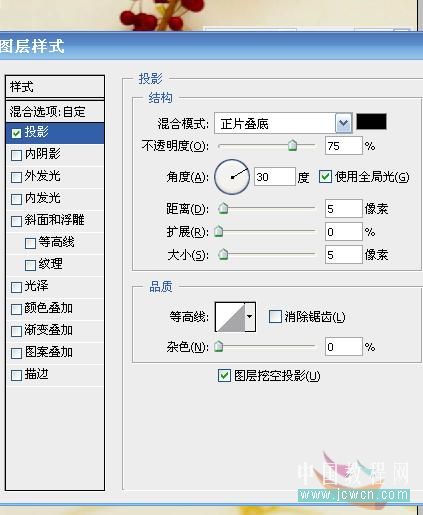
Task: Enable the 等高线 sub-option checkbox in the styles list
Action: point(30,243)
